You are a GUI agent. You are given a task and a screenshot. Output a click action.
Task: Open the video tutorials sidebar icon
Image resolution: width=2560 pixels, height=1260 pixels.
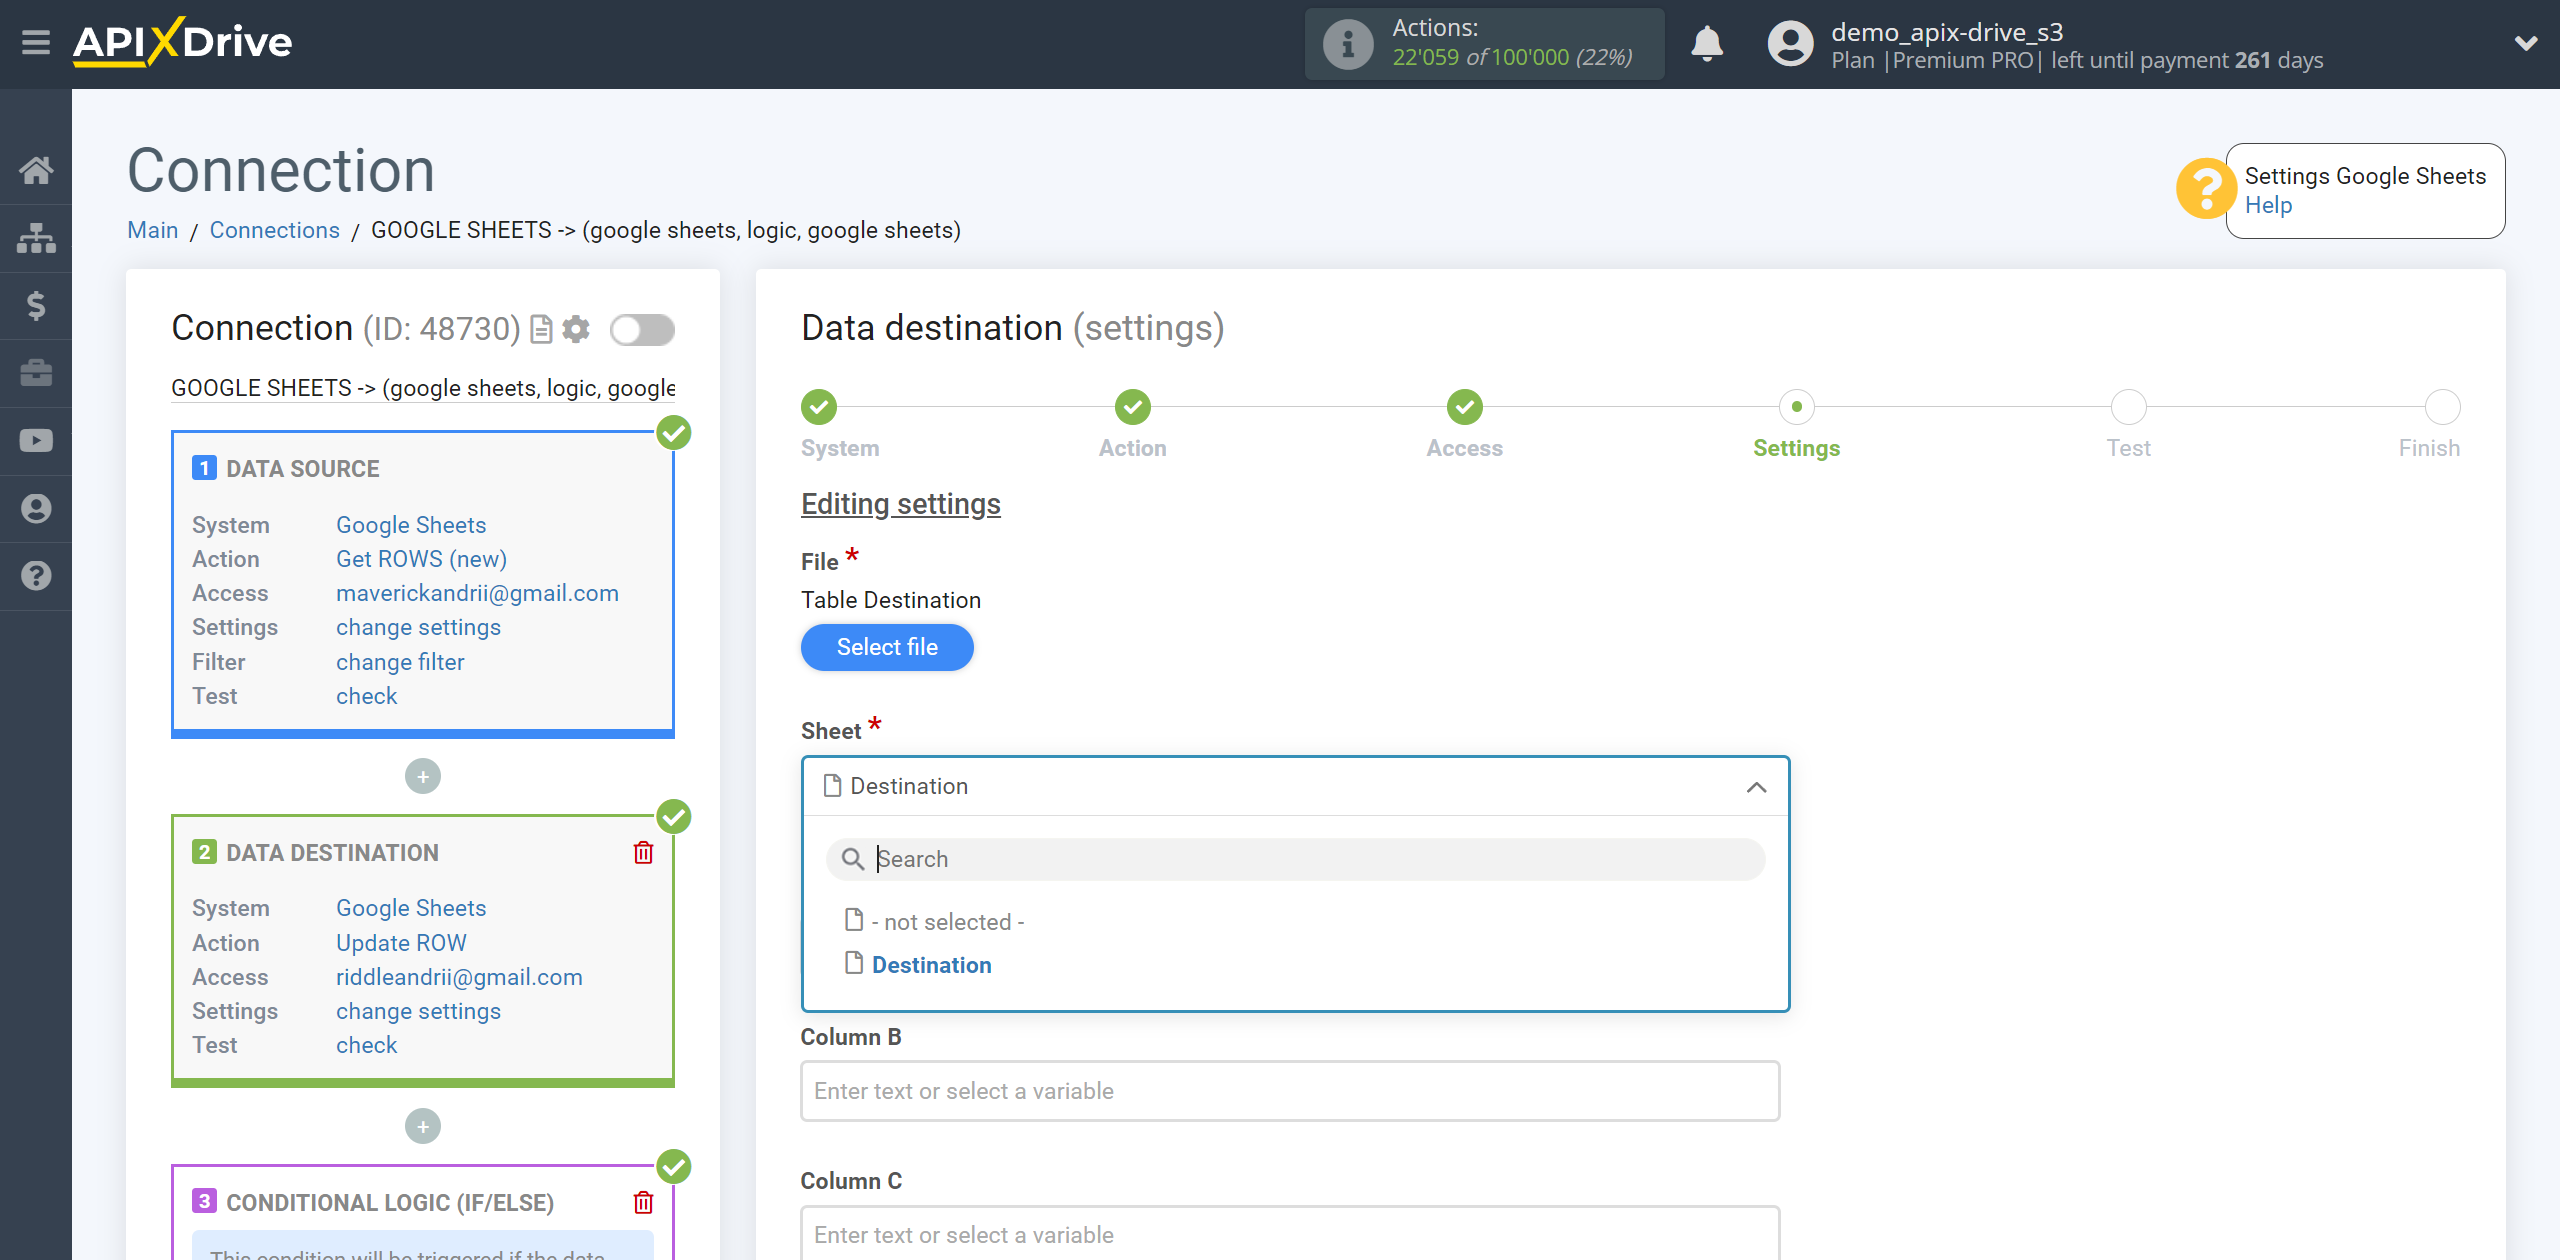[x=36, y=440]
